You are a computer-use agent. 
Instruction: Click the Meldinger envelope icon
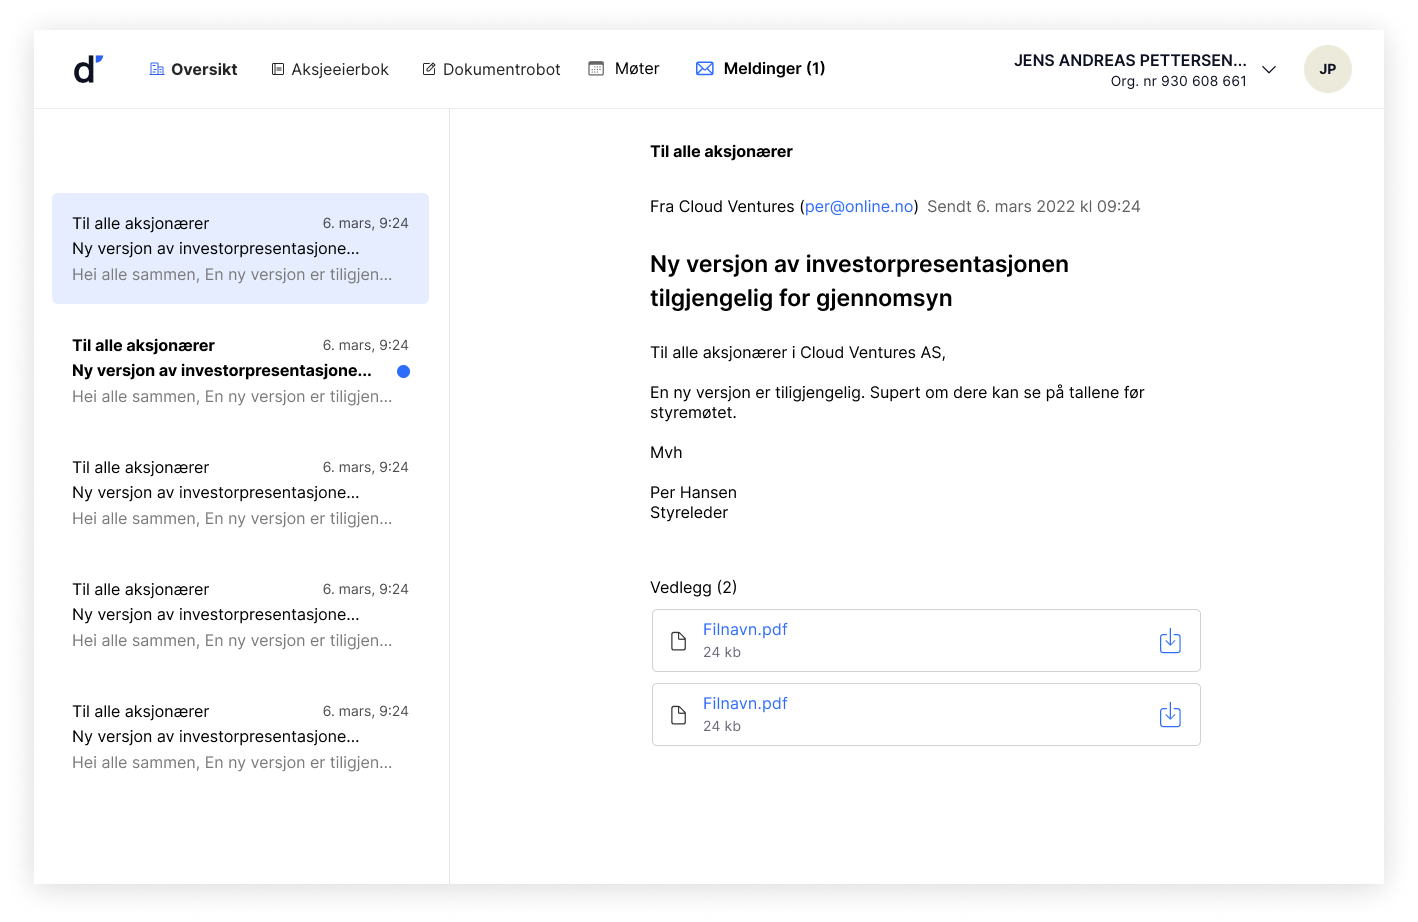coord(705,68)
